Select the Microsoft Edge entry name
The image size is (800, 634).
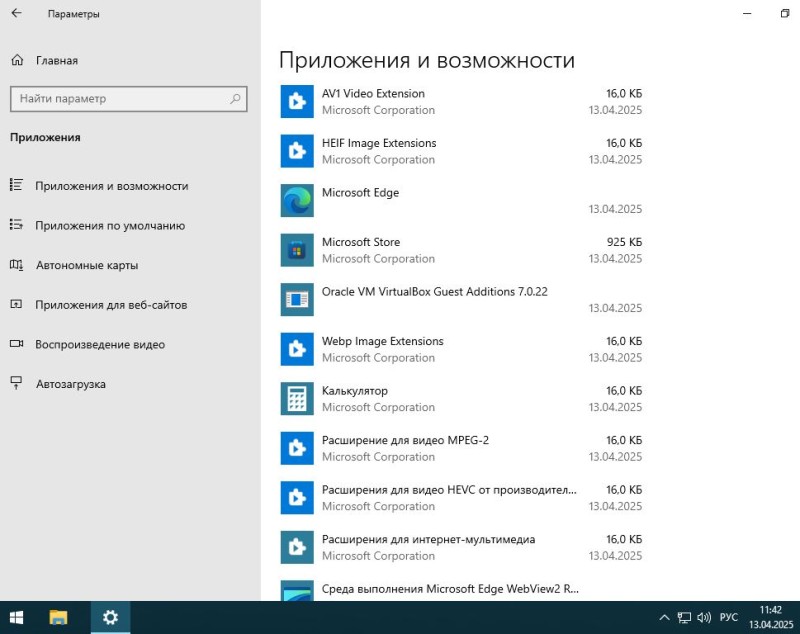(360, 192)
